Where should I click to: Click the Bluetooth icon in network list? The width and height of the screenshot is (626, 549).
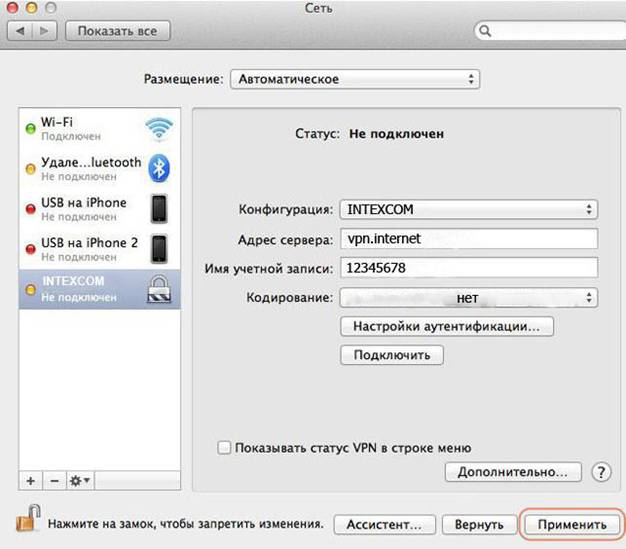coord(159,167)
